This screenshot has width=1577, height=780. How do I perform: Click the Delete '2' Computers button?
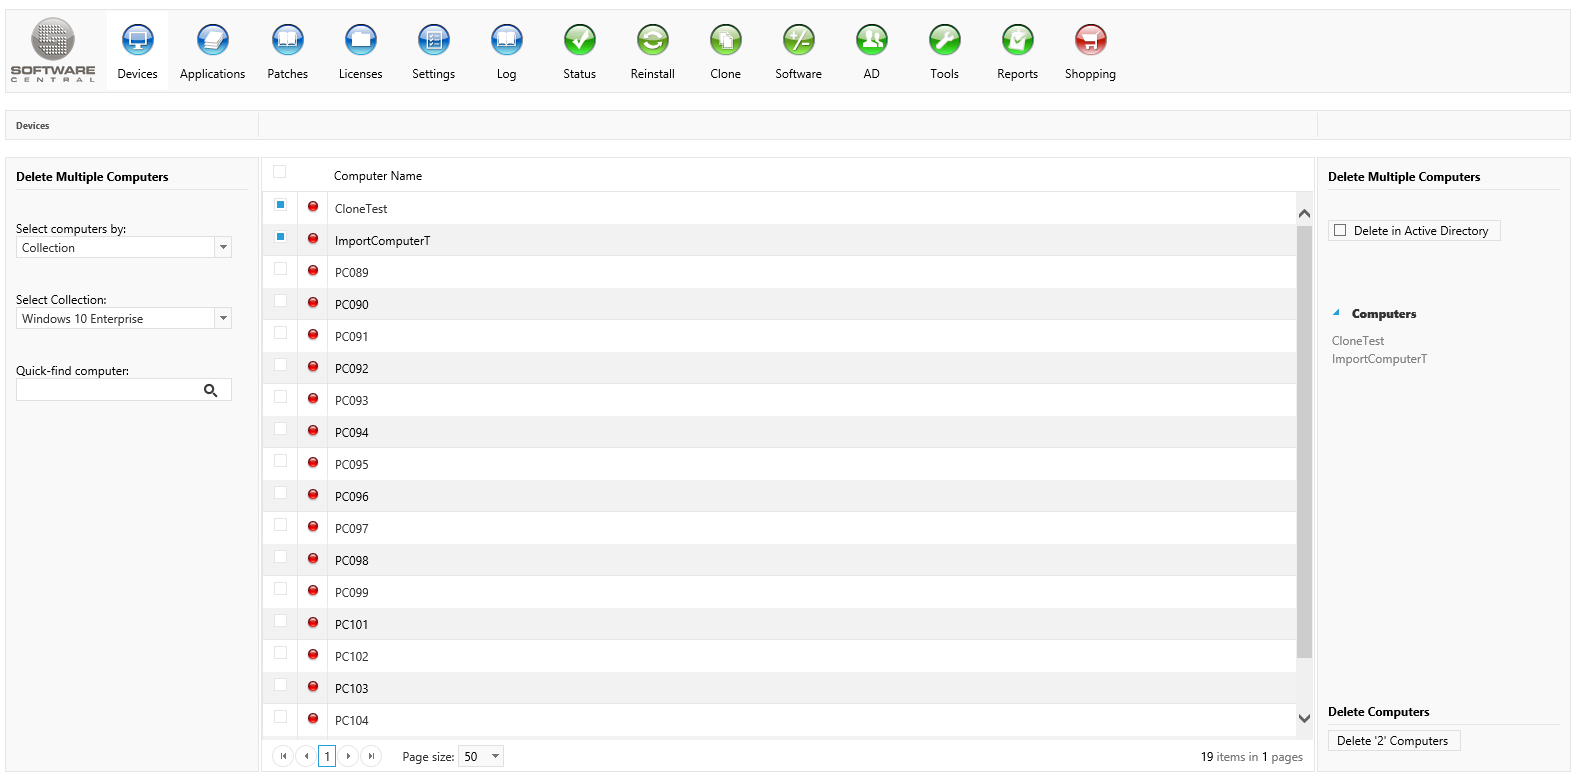coord(1393,741)
